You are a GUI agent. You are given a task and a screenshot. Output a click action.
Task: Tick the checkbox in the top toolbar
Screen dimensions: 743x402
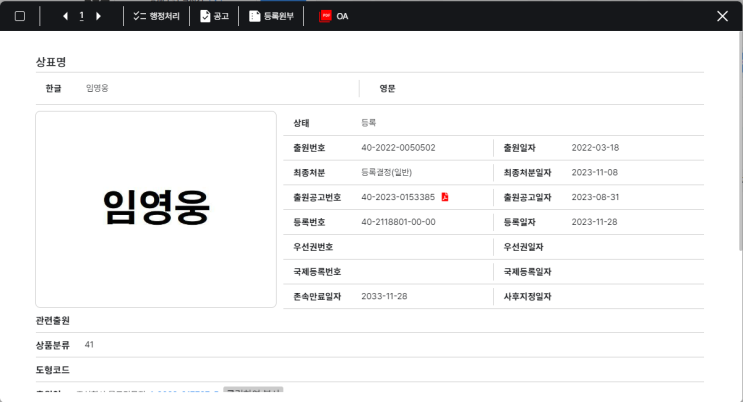[x=20, y=16]
